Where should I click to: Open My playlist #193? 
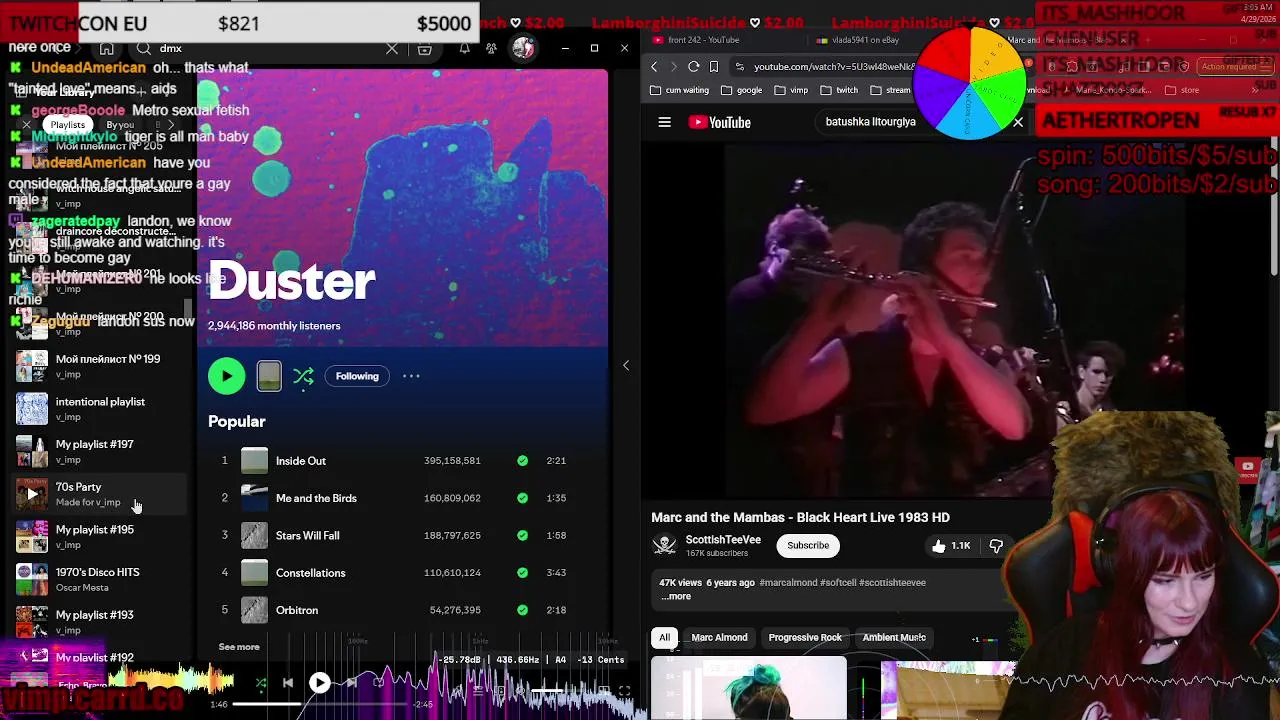click(100, 622)
